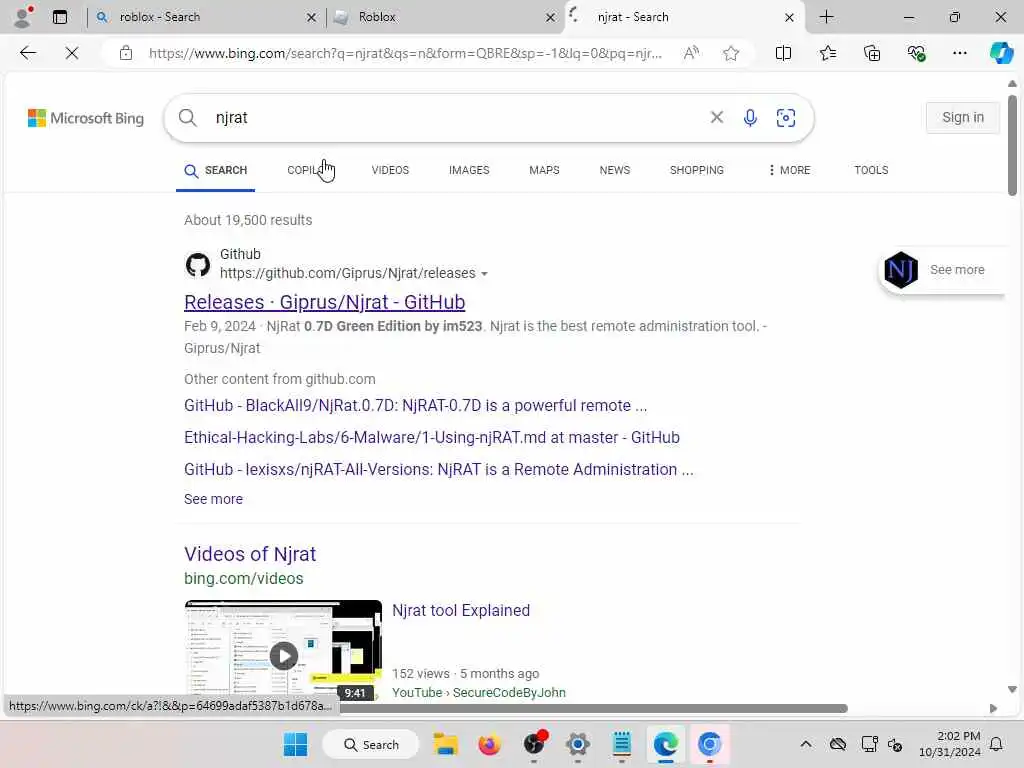This screenshot has height=768, width=1024.
Task: Open Ethical-Hacking-Labs njRAT.md link
Action: tap(432, 438)
